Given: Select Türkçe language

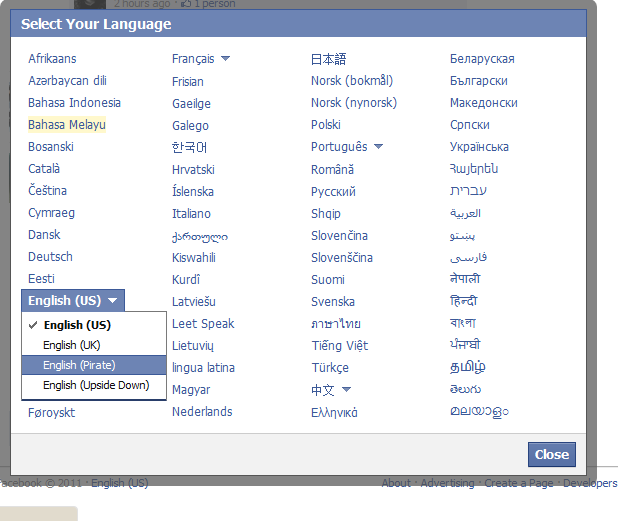Looking at the screenshot, I should [330, 368].
